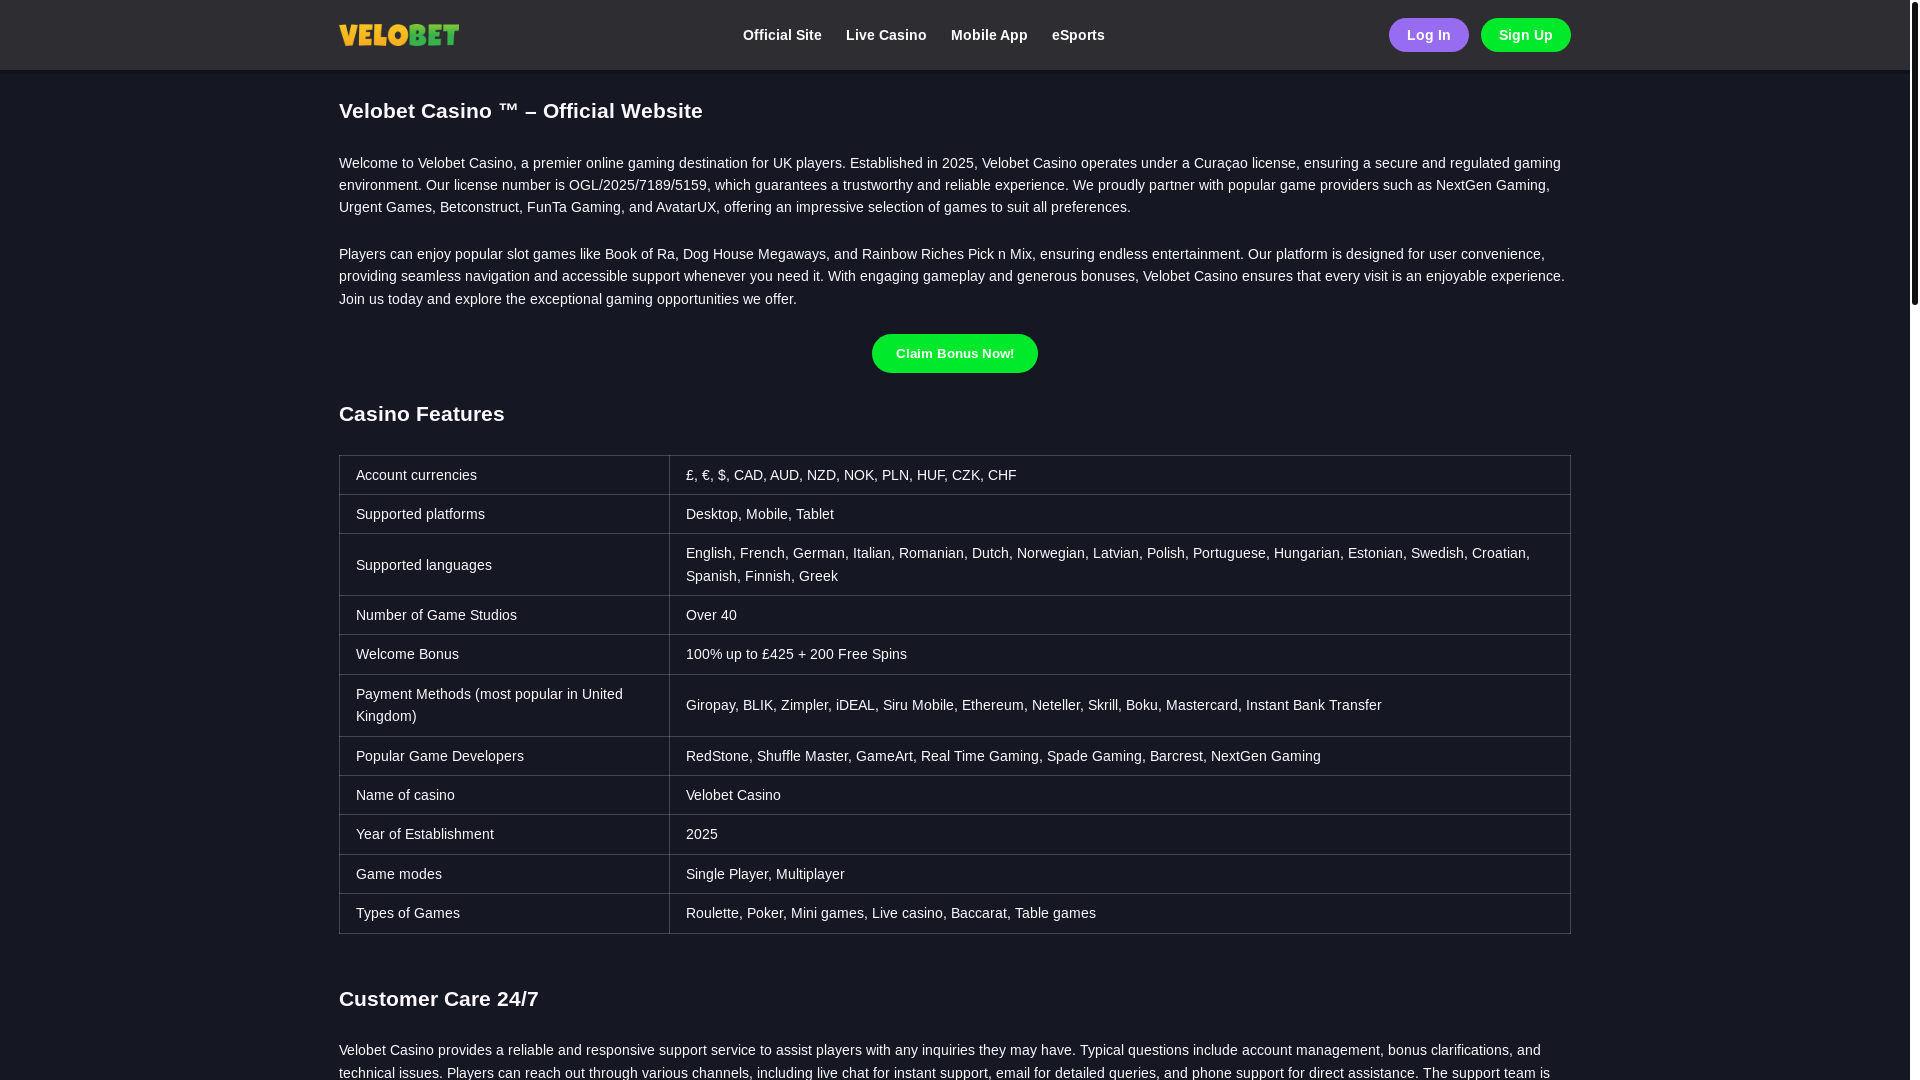
Task: Click the 'Velobet Casino ™ – Official Website' heading
Action: (x=521, y=111)
